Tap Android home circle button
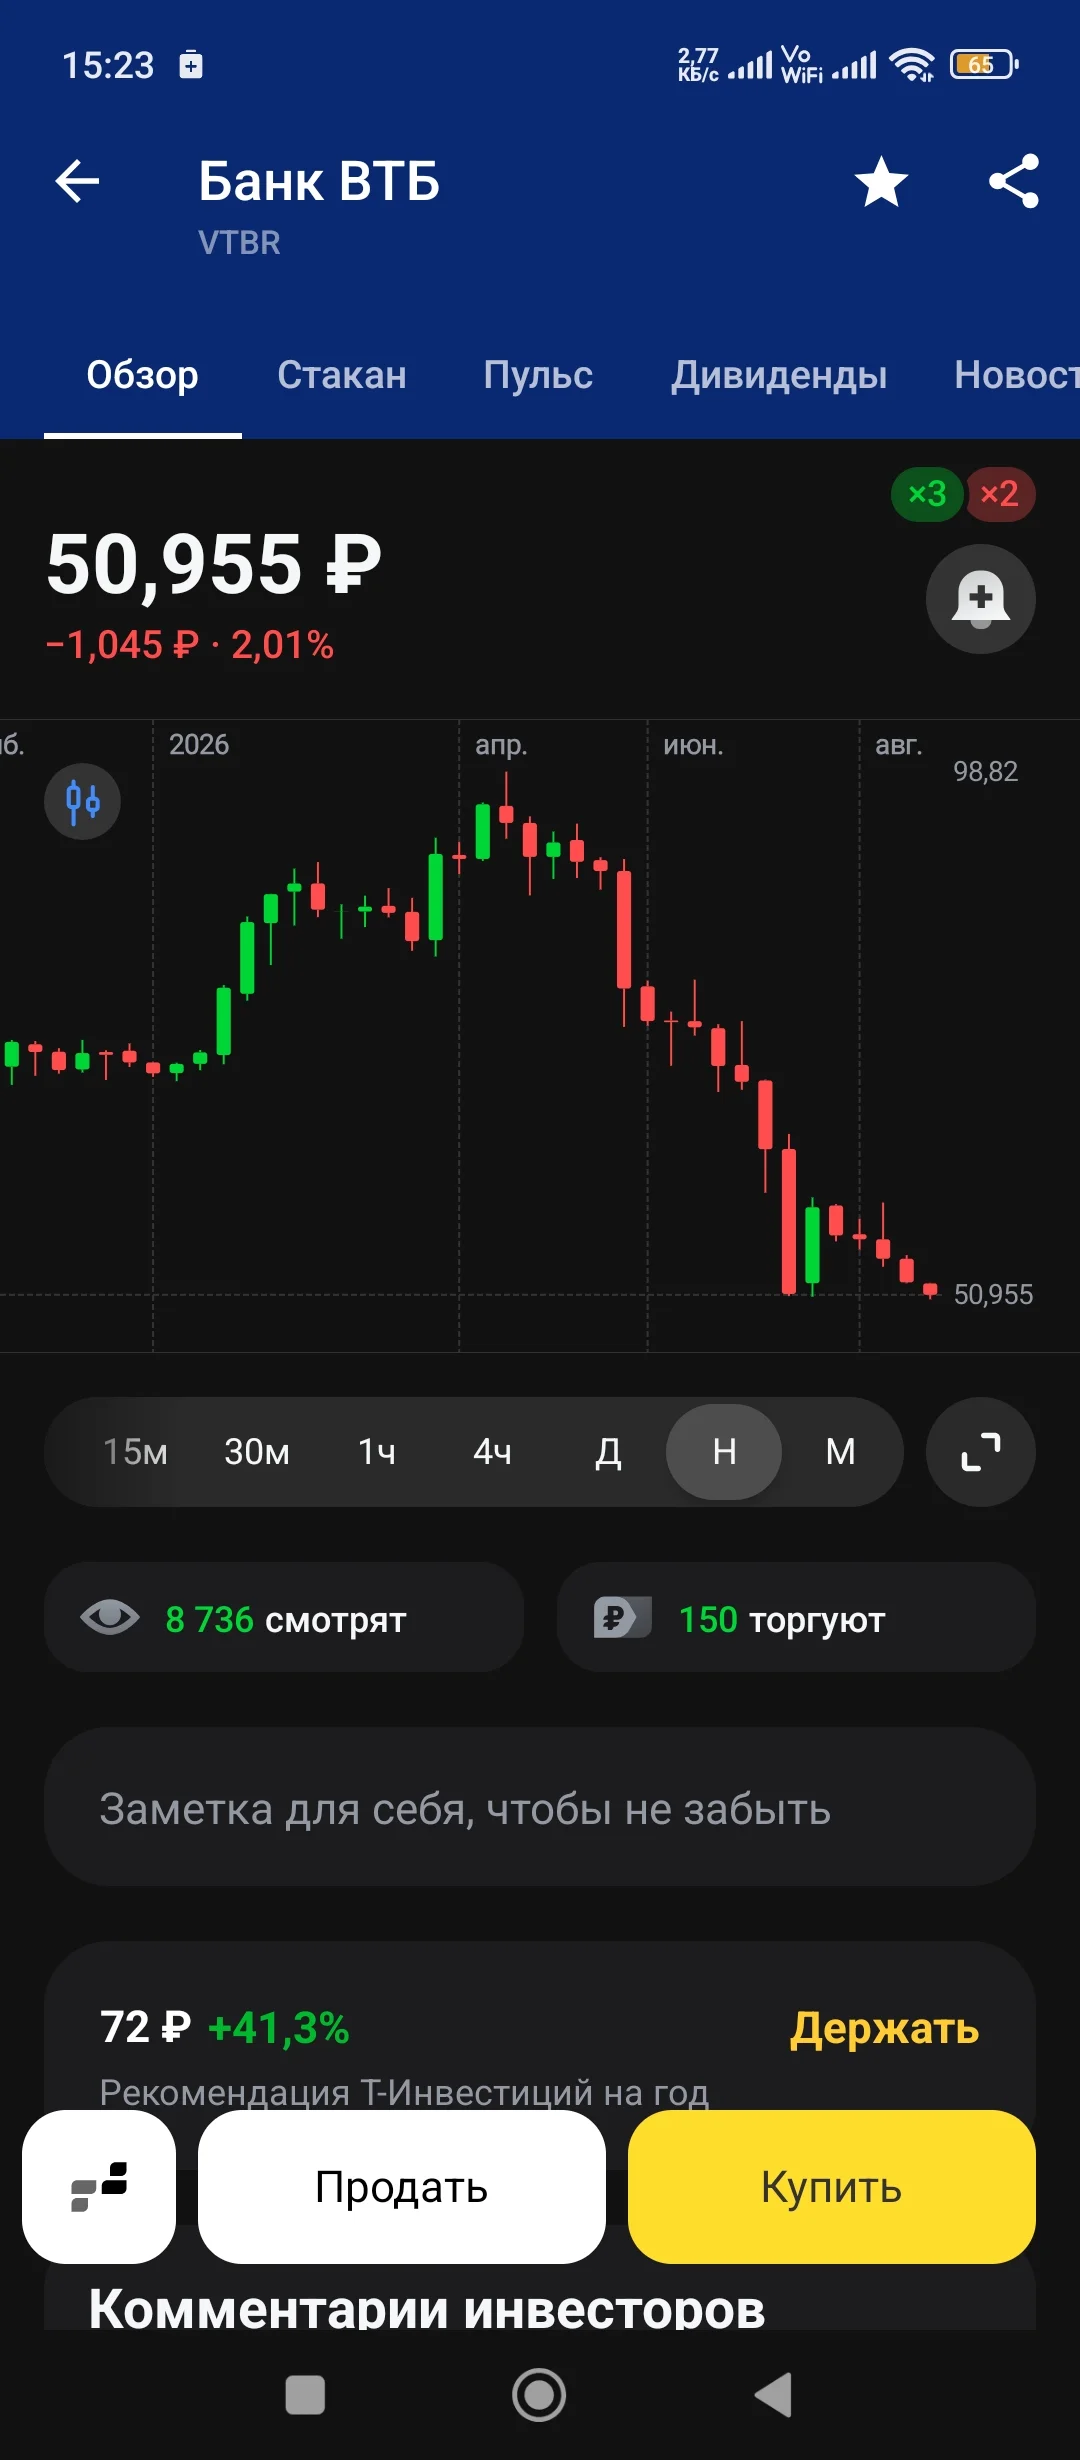This screenshot has width=1080, height=2460. (539, 2395)
